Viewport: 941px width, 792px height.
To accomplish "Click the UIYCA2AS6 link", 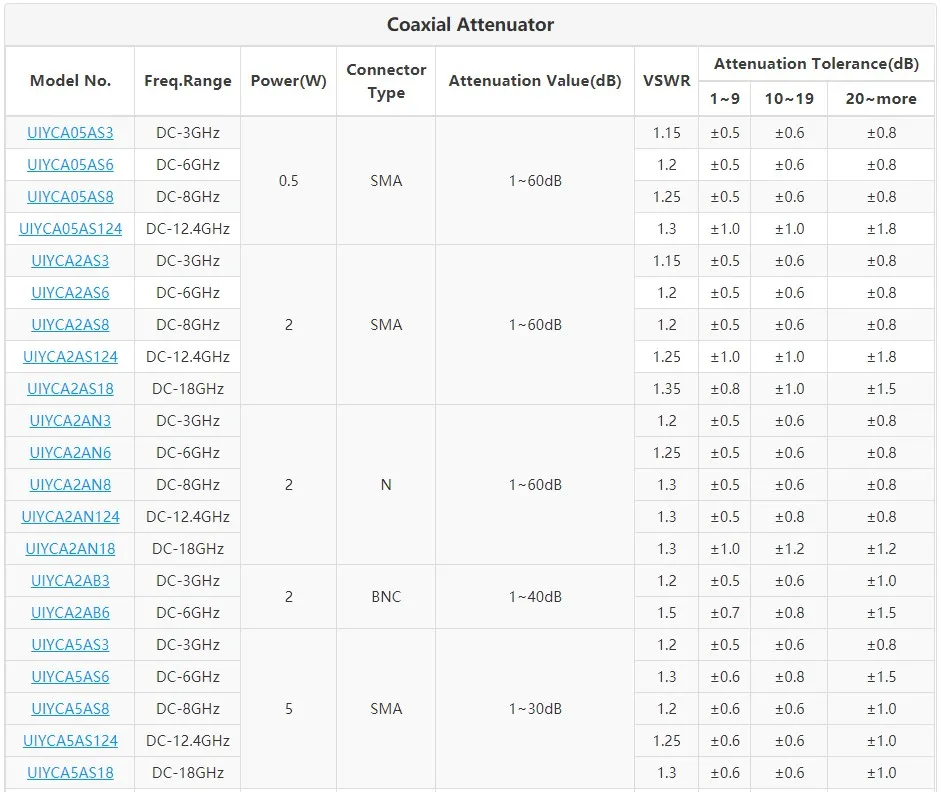I will tap(70, 293).
